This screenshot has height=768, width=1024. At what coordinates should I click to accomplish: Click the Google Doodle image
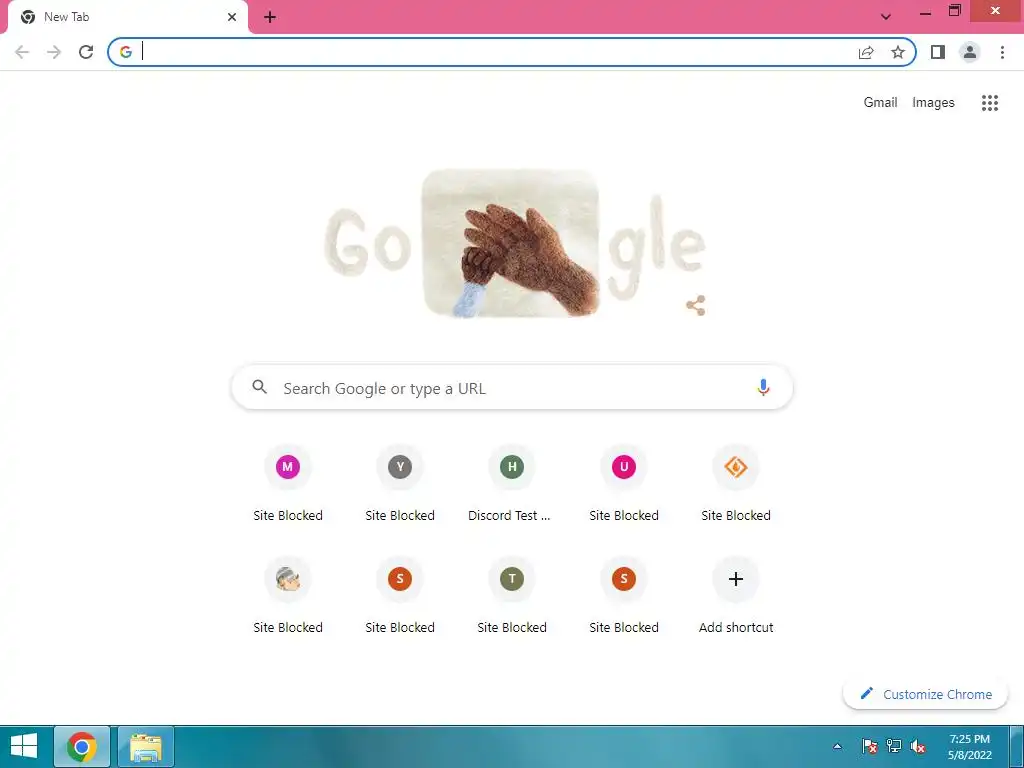pos(514,244)
